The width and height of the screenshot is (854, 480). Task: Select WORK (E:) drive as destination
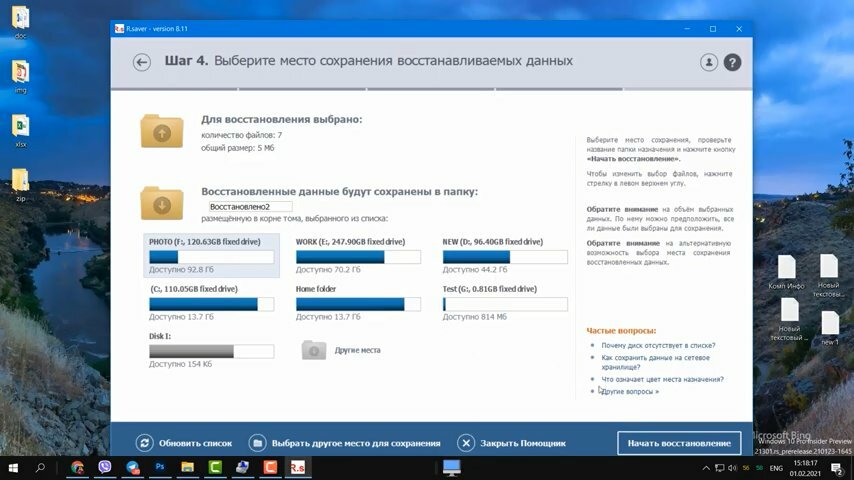[358, 256]
